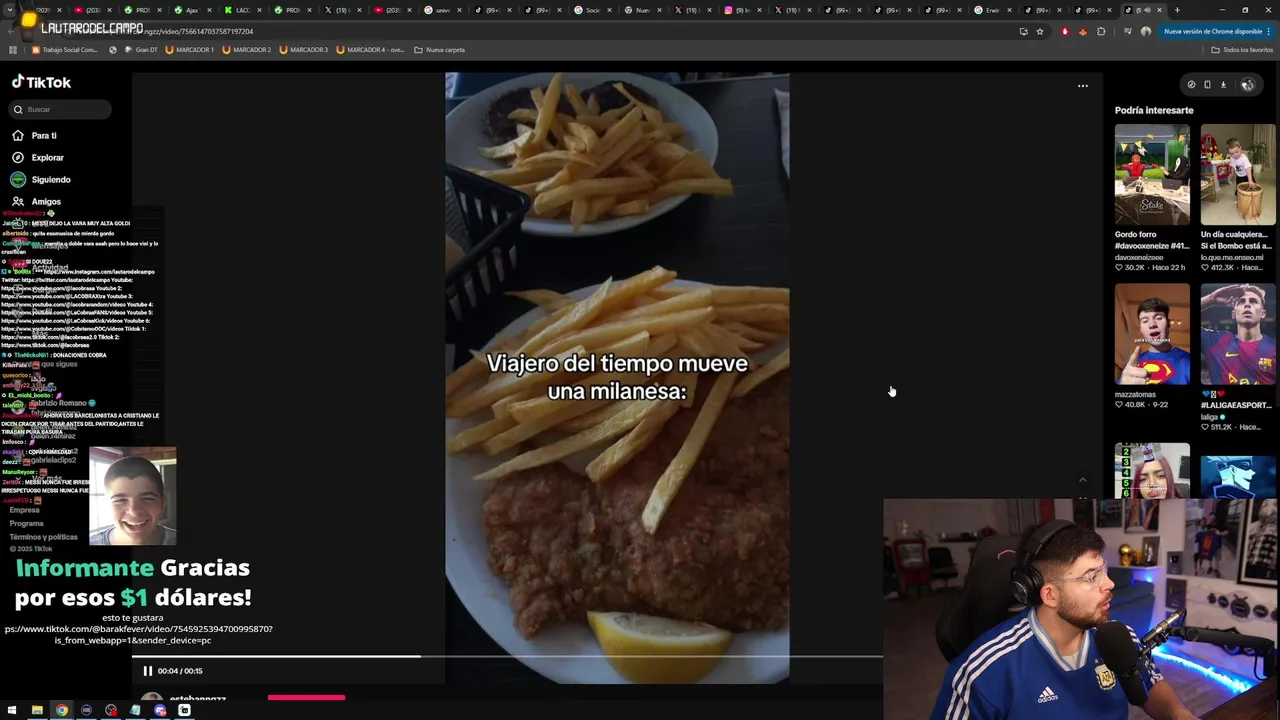This screenshot has width=1280, height=720.
Task: Open File Explorer from the taskbar
Action: click(37, 710)
